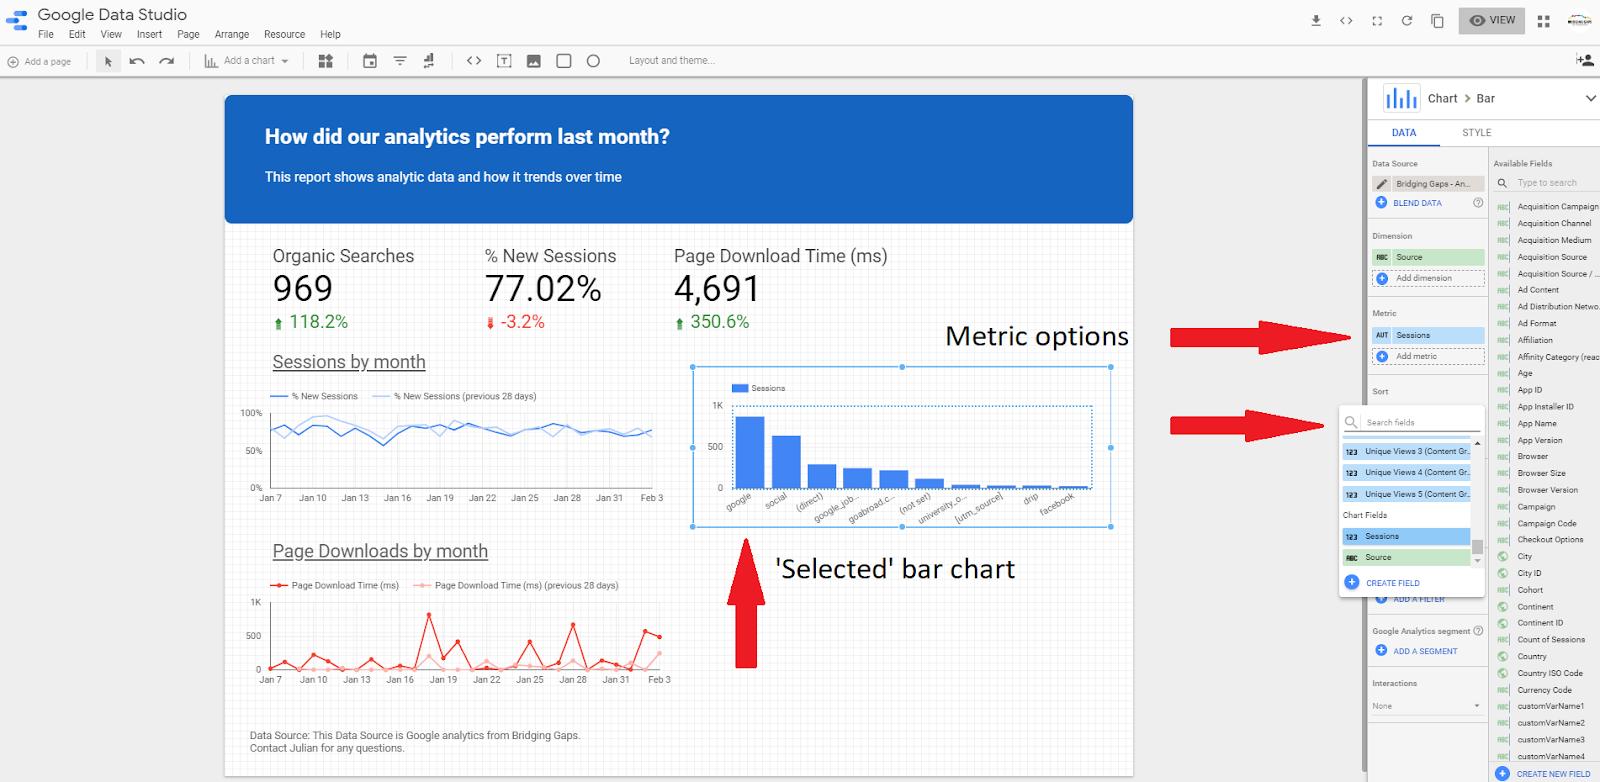Viewport: 1600px width, 782px height.
Task: Select Unique Views 3 field
Action: [1406, 452]
